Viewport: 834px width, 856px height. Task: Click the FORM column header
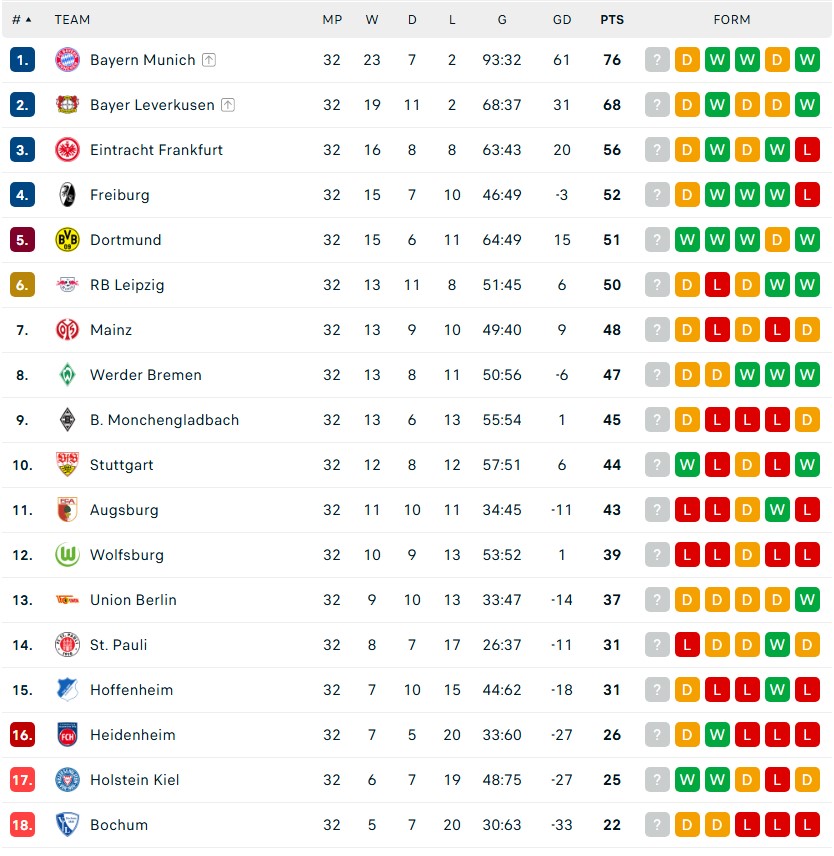pos(731,20)
